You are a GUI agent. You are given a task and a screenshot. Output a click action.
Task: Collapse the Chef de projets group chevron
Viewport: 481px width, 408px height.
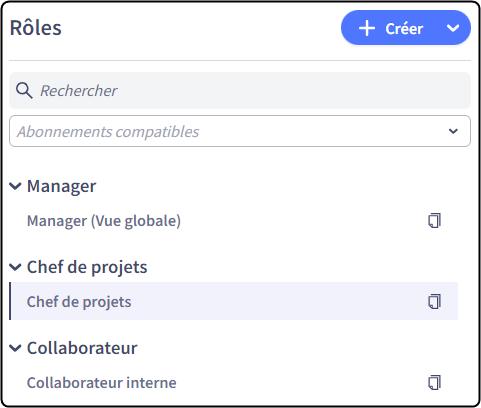[x=15, y=267]
